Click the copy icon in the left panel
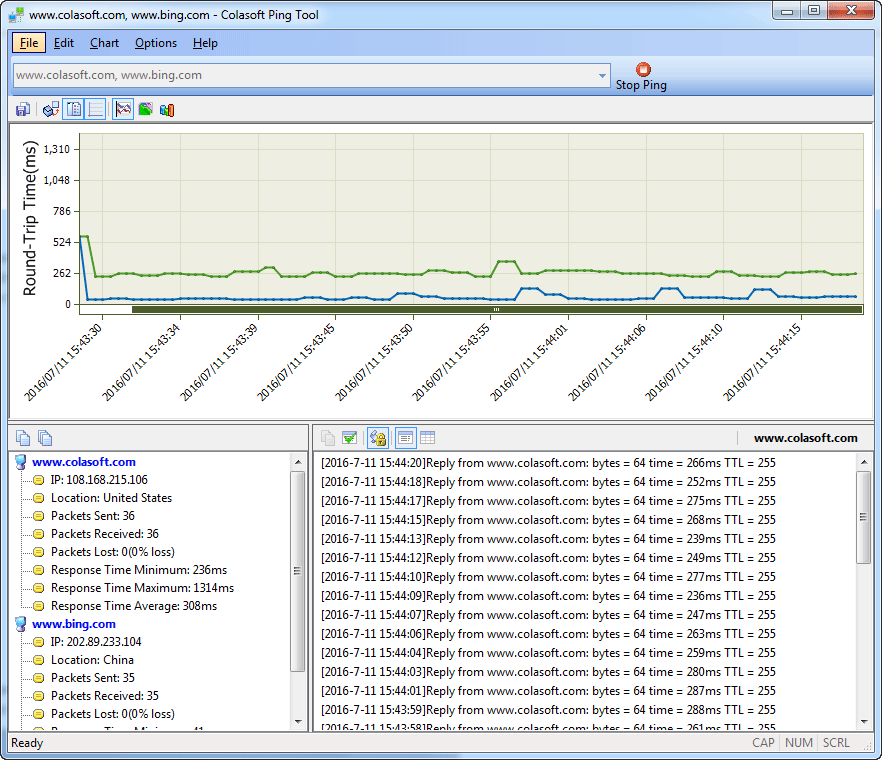Image resolution: width=882 pixels, height=760 pixels. [x=23, y=437]
